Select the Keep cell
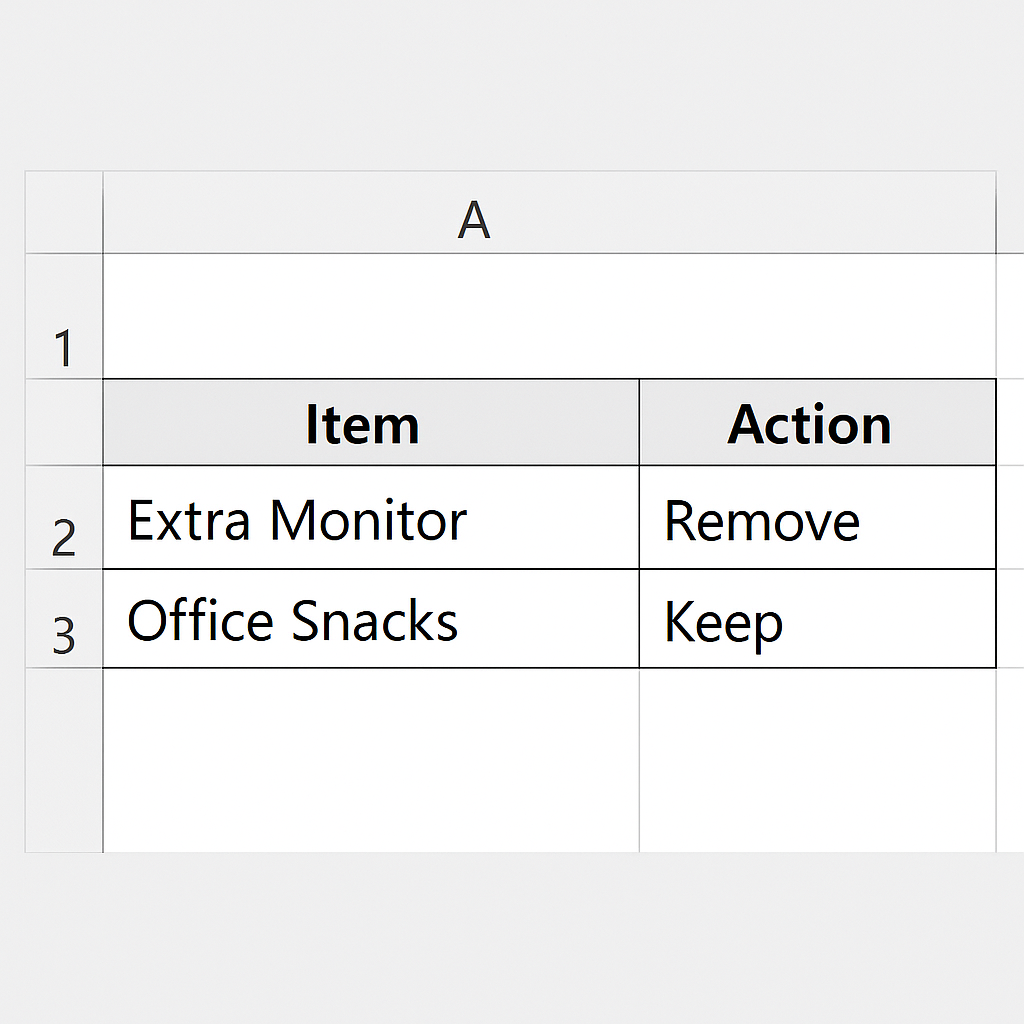This screenshot has width=1024, height=1024. click(x=817, y=619)
